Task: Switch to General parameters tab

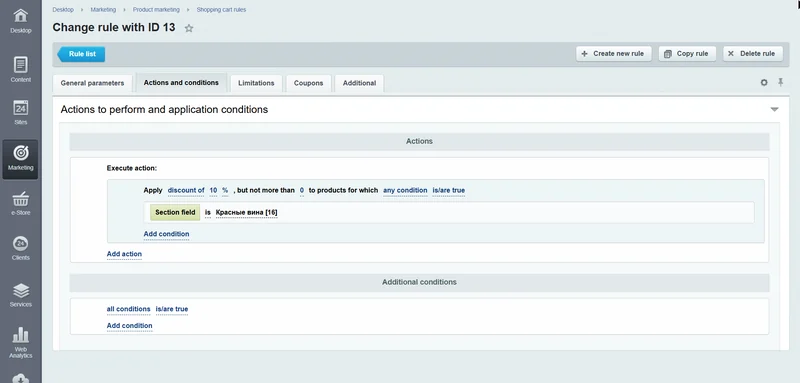Action: coord(92,83)
